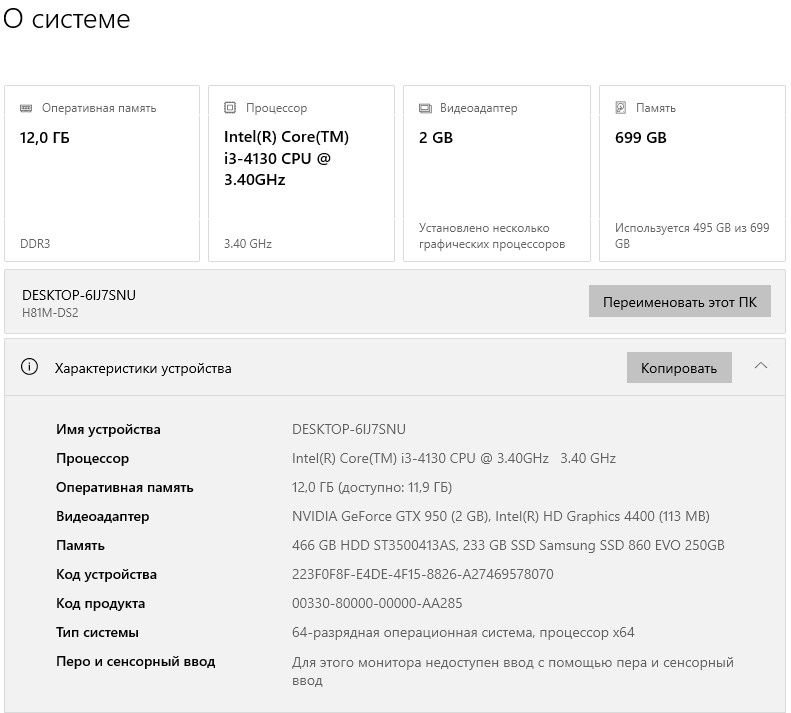Click the Оперативная память label in characteristics list
This screenshot has height=713, width=791.
tap(125, 487)
